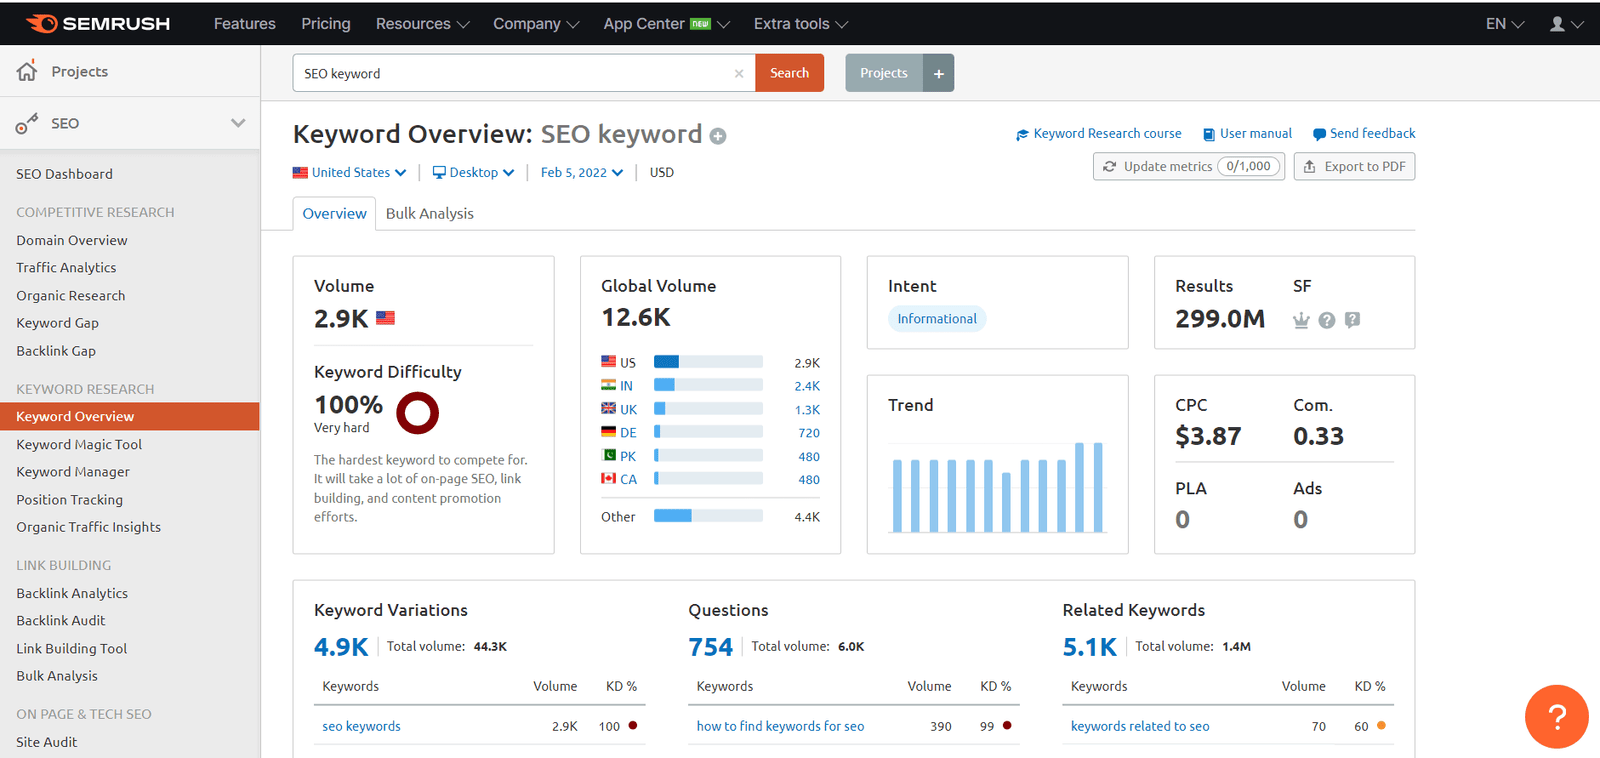Click the circular question mark SF icon
Screen dimensions: 1600x758
[x=1327, y=320]
